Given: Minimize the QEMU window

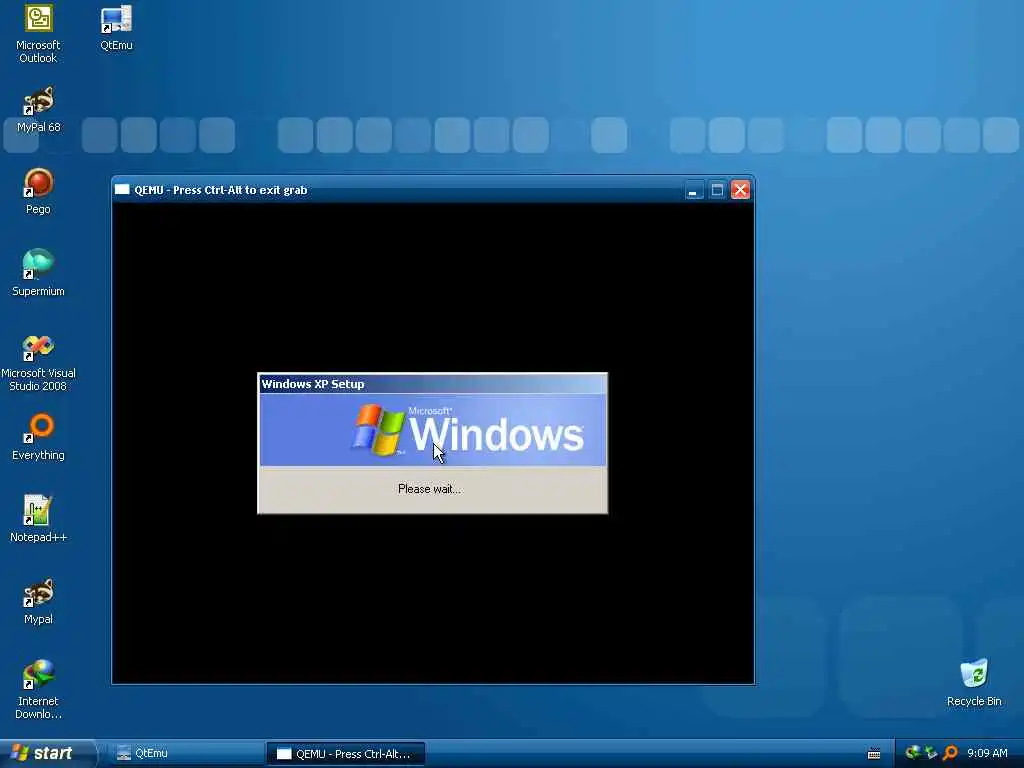Looking at the screenshot, I should point(694,190).
